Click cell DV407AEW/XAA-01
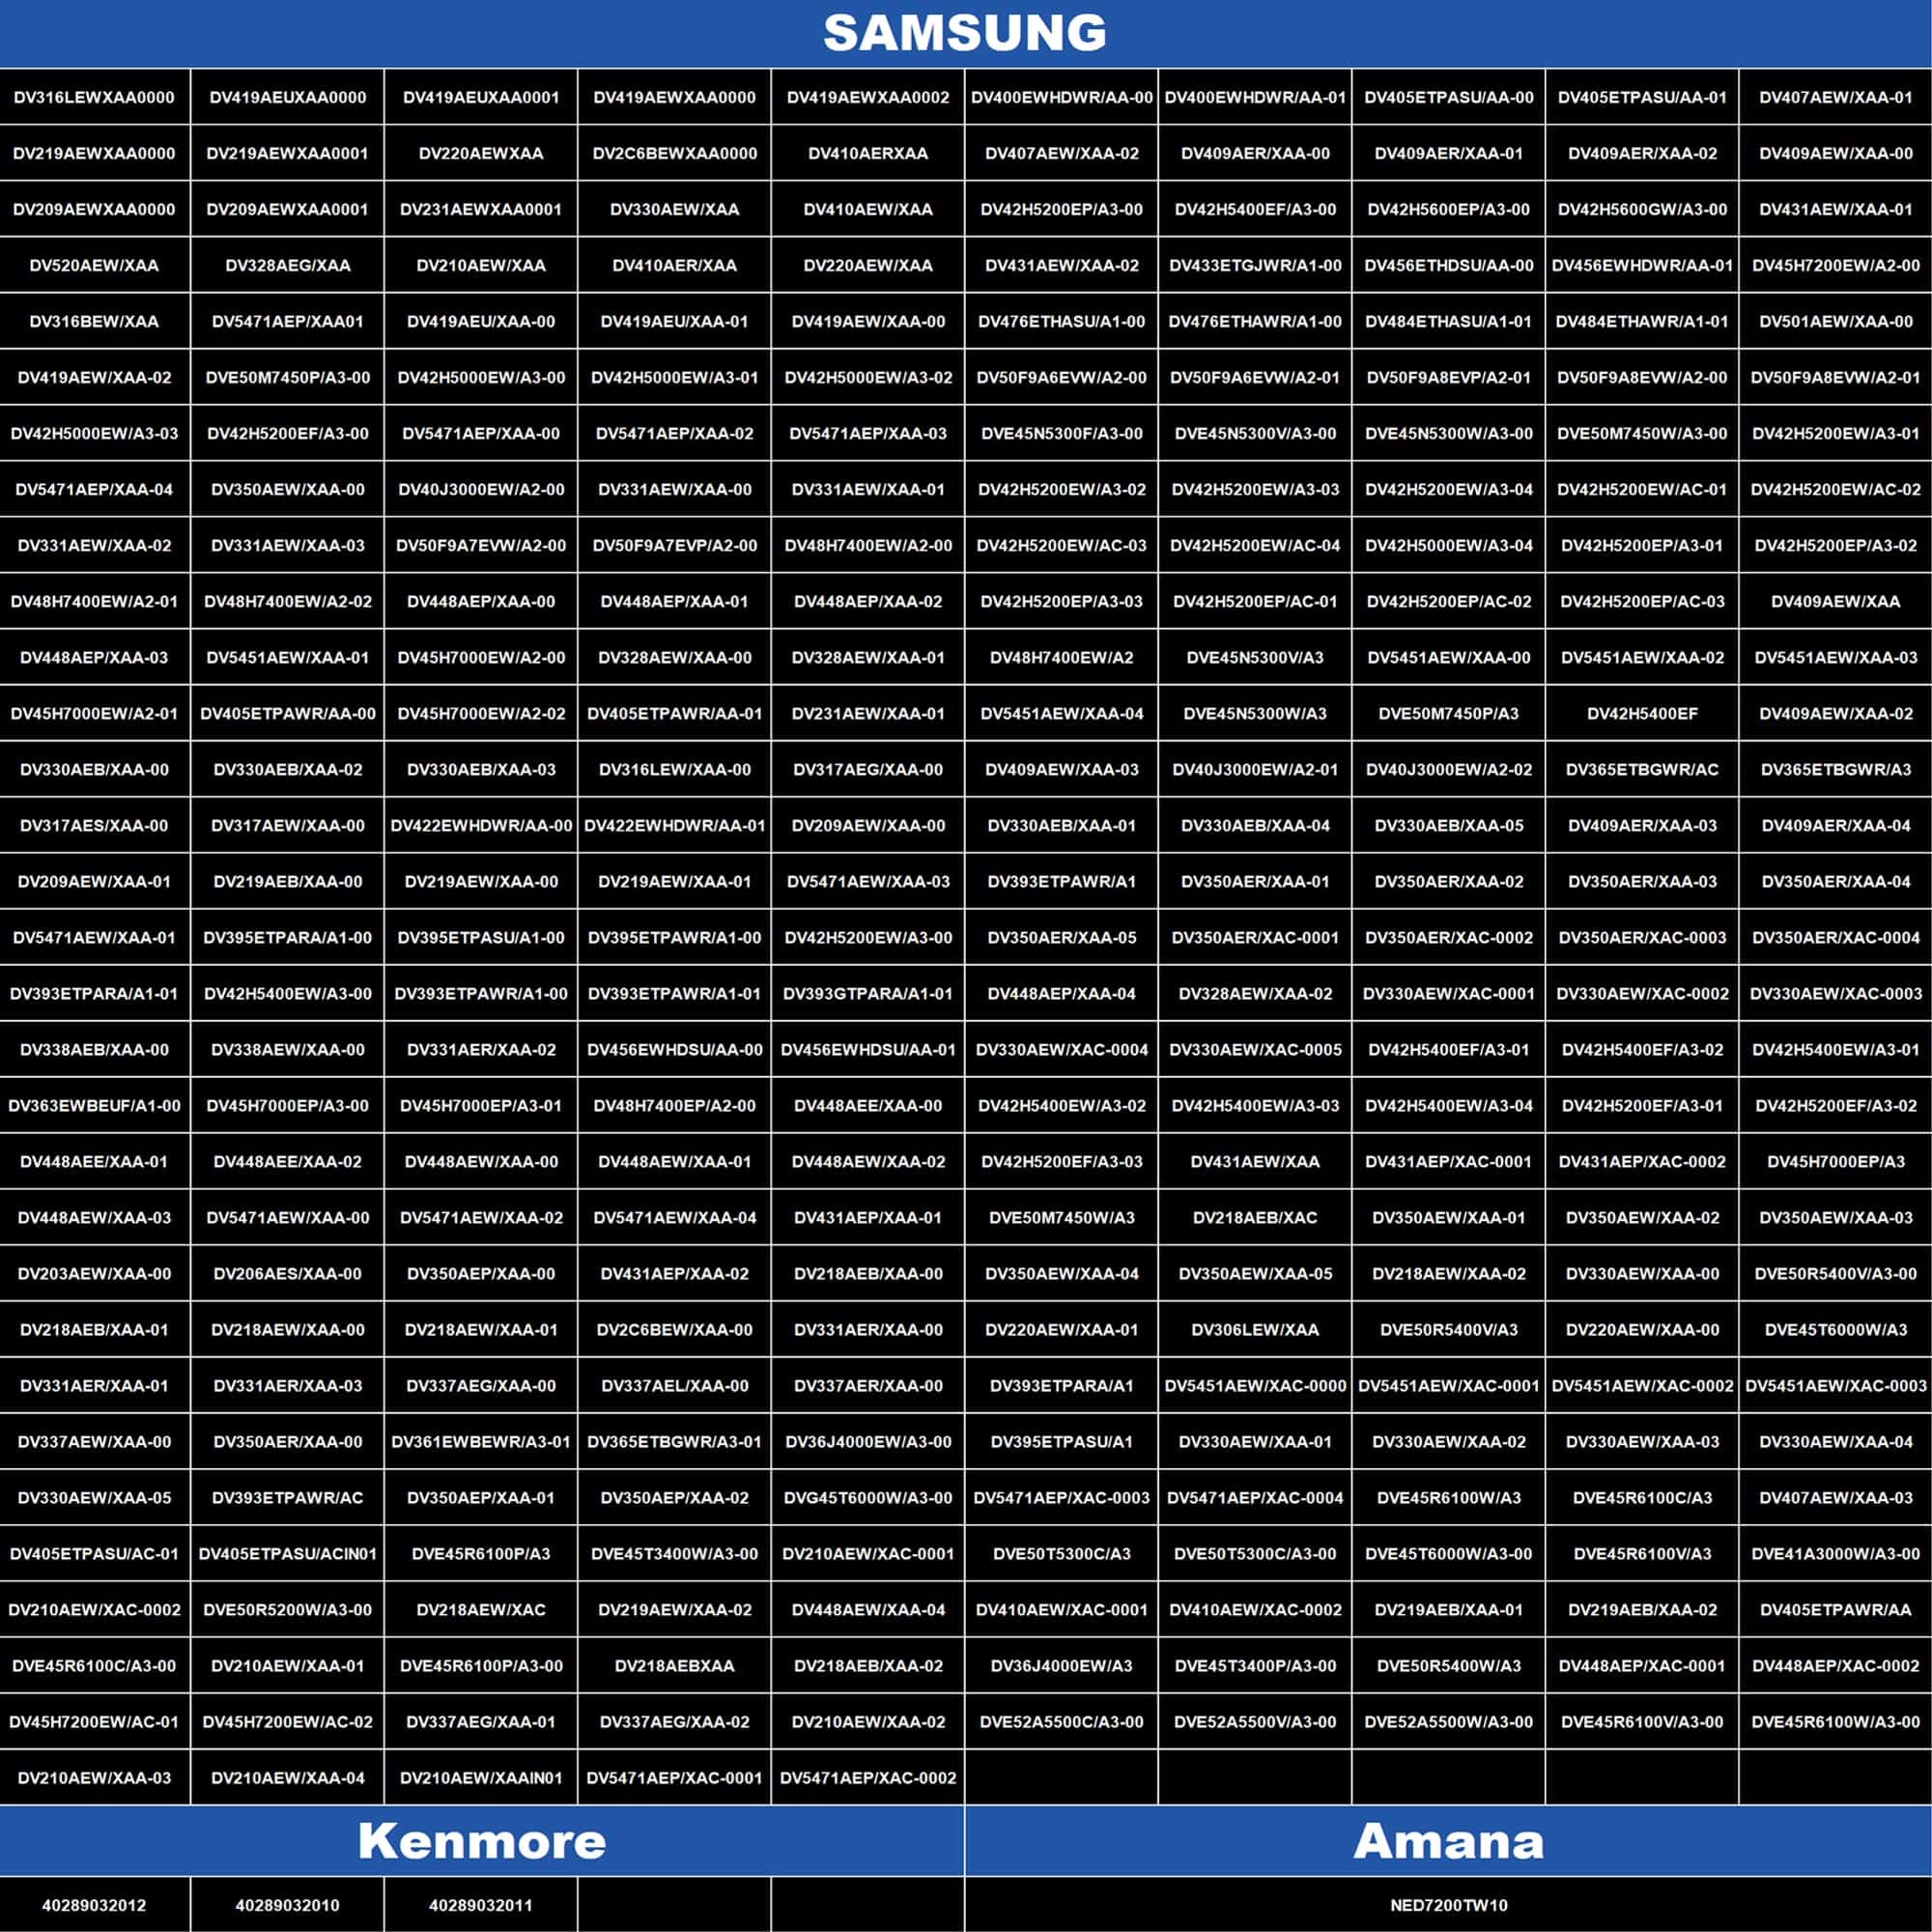Image resolution: width=1932 pixels, height=1932 pixels. click(1835, 97)
